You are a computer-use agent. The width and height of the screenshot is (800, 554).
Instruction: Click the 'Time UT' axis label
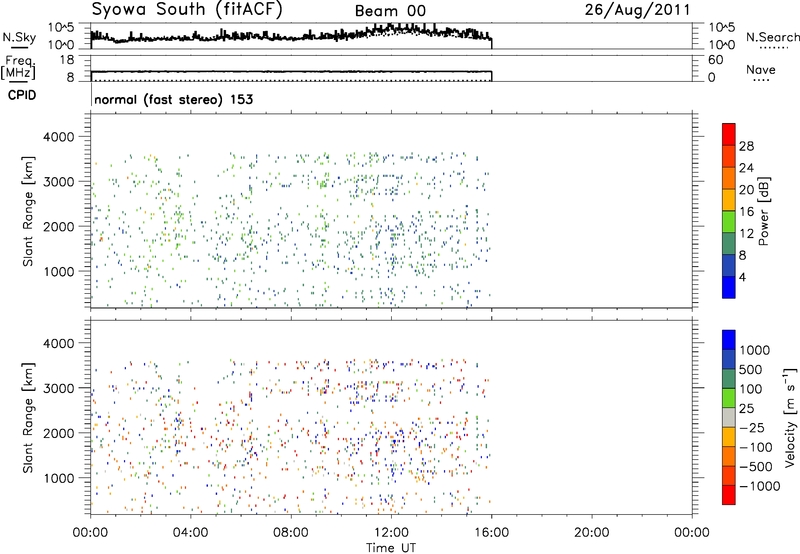(x=391, y=548)
